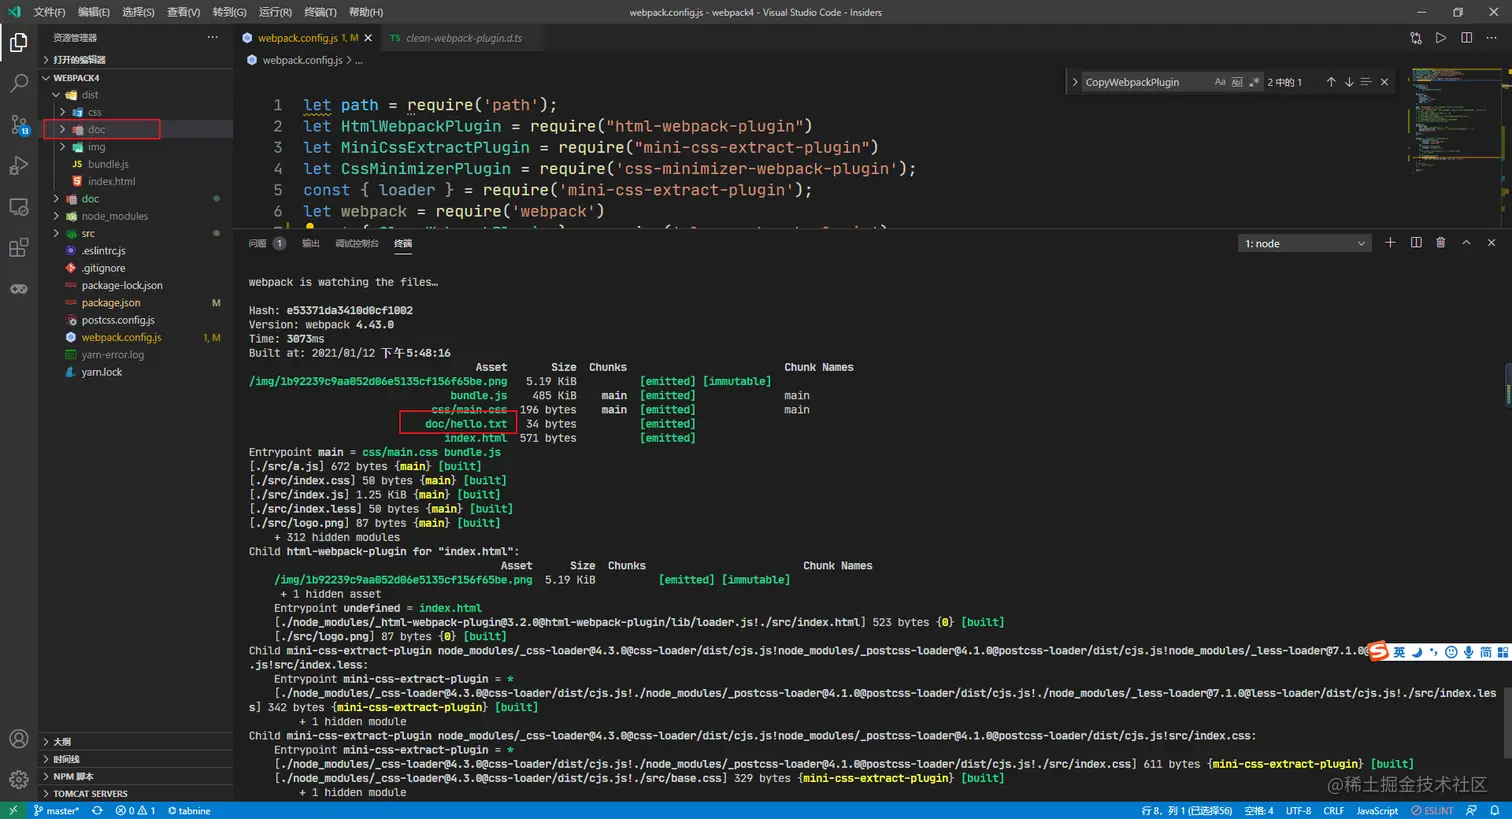Open the 文件(F) menu
The height and width of the screenshot is (819, 1512).
49,12
